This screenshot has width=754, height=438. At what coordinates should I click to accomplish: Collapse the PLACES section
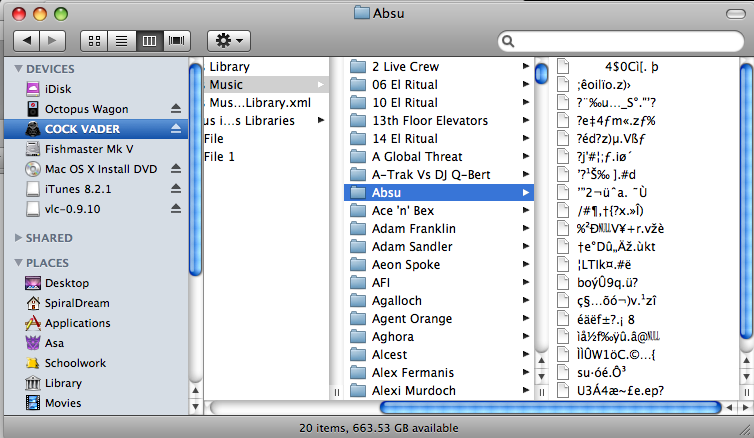[x=18, y=263]
